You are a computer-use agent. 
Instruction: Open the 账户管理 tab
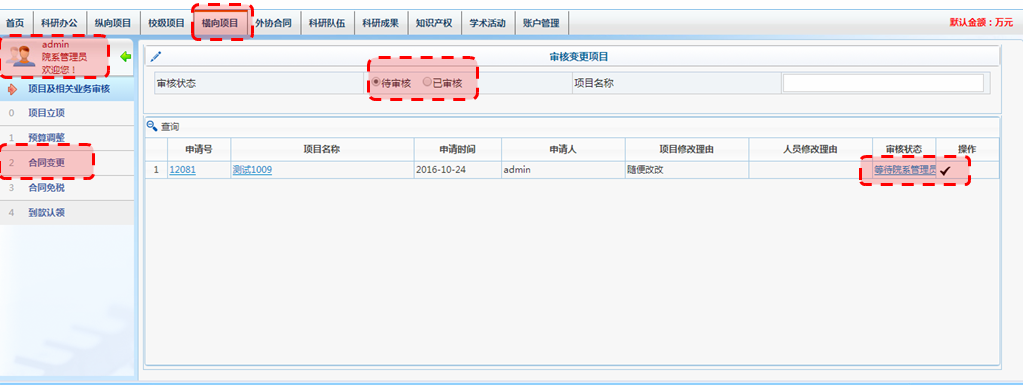(x=541, y=23)
